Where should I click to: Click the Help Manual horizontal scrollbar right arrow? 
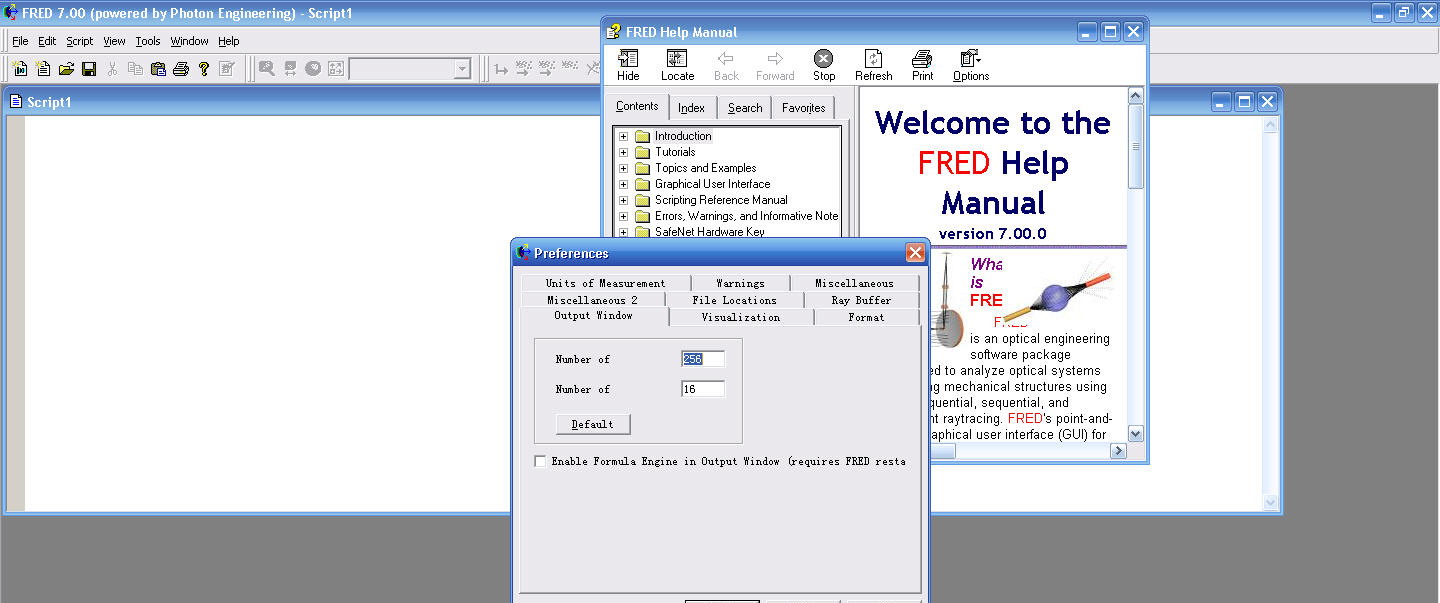(1119, 452)
